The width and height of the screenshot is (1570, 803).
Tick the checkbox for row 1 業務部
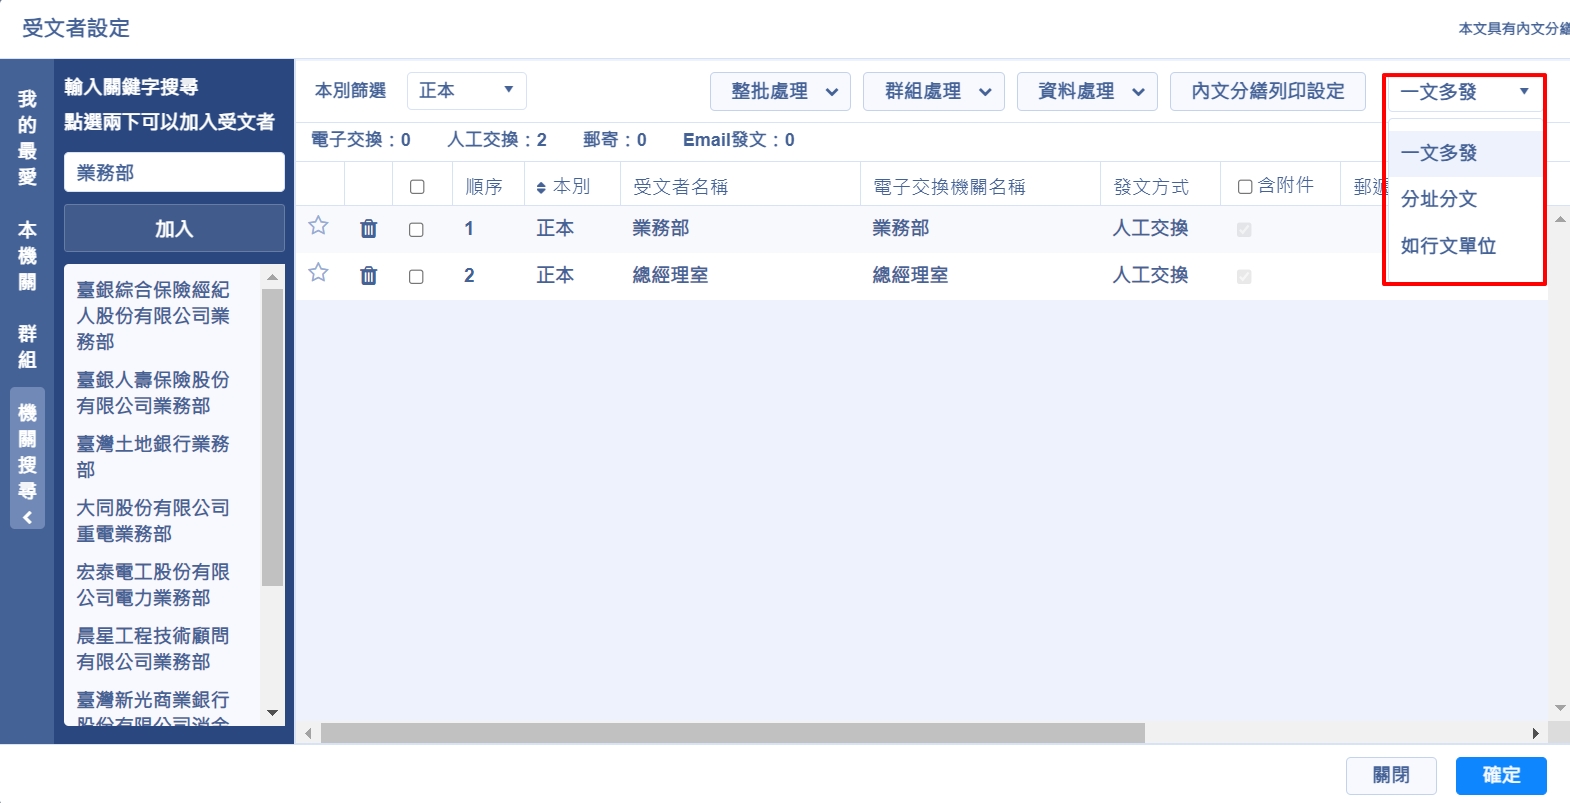point(416,230)
